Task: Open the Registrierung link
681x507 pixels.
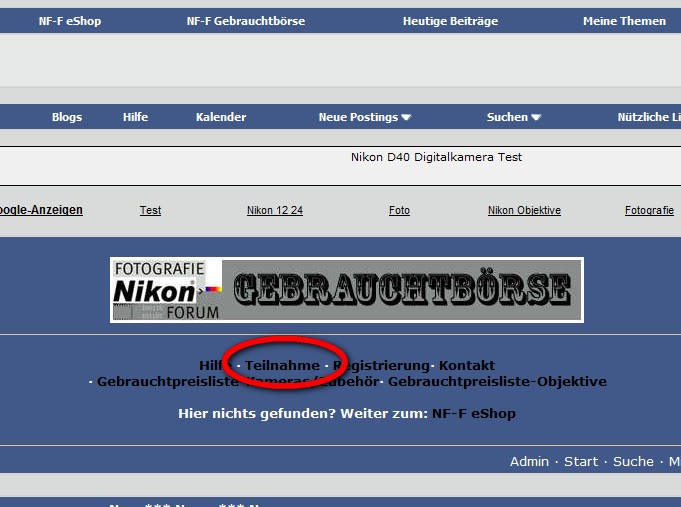Action: [381, 365]
